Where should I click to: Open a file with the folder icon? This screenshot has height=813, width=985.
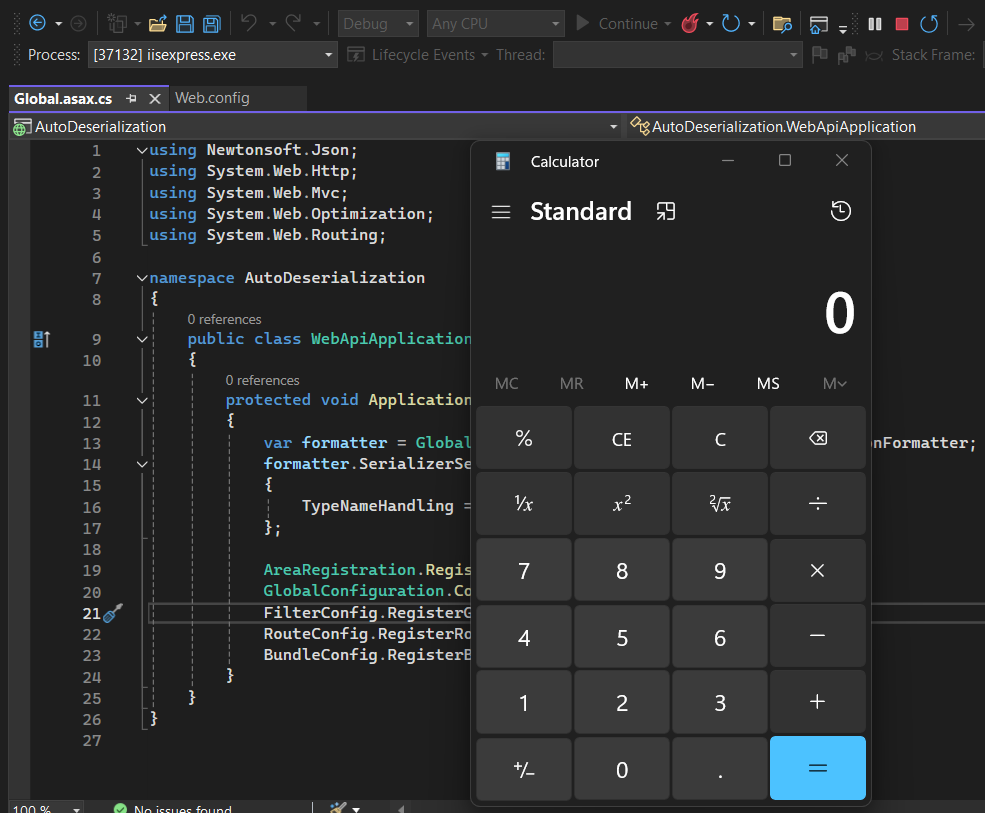(157, 24)
